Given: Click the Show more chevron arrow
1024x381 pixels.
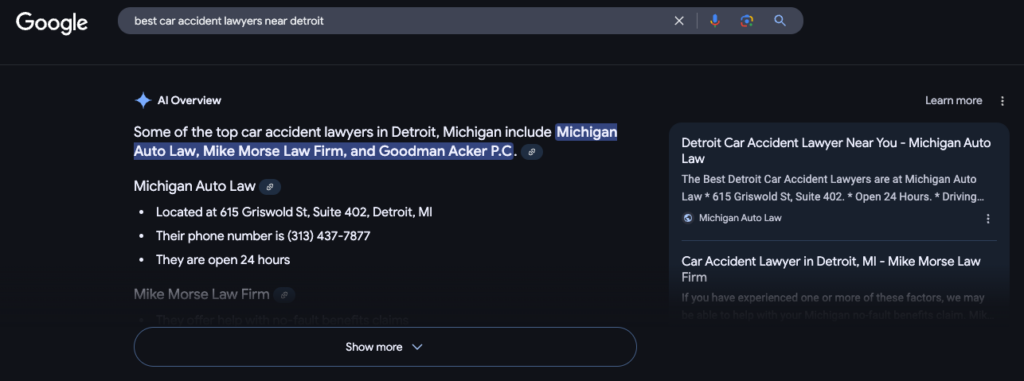Looking at the screenshot, I should (x=417, y=347).
